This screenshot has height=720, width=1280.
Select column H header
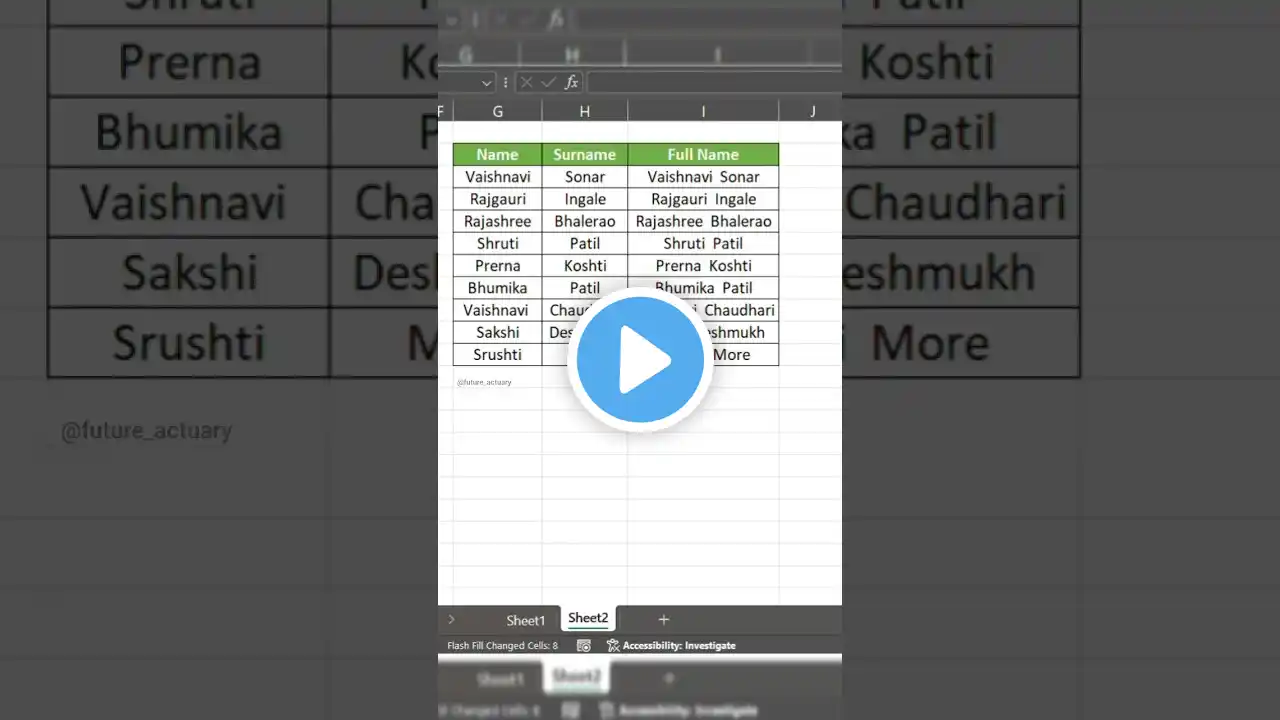pyautogui.click(x=585, y=111)
